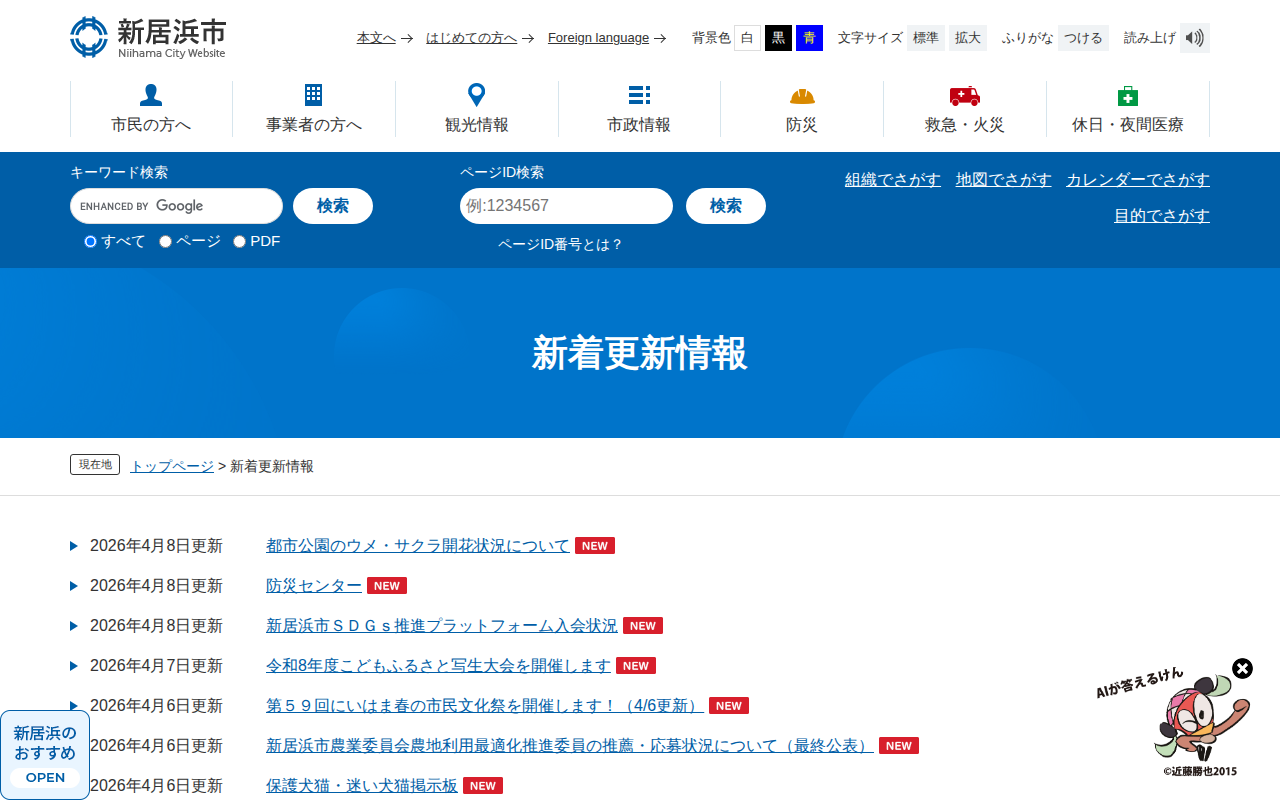Open the 防災センター article
The height and width of the screenshot is (800, 1280).
point(314,586)
